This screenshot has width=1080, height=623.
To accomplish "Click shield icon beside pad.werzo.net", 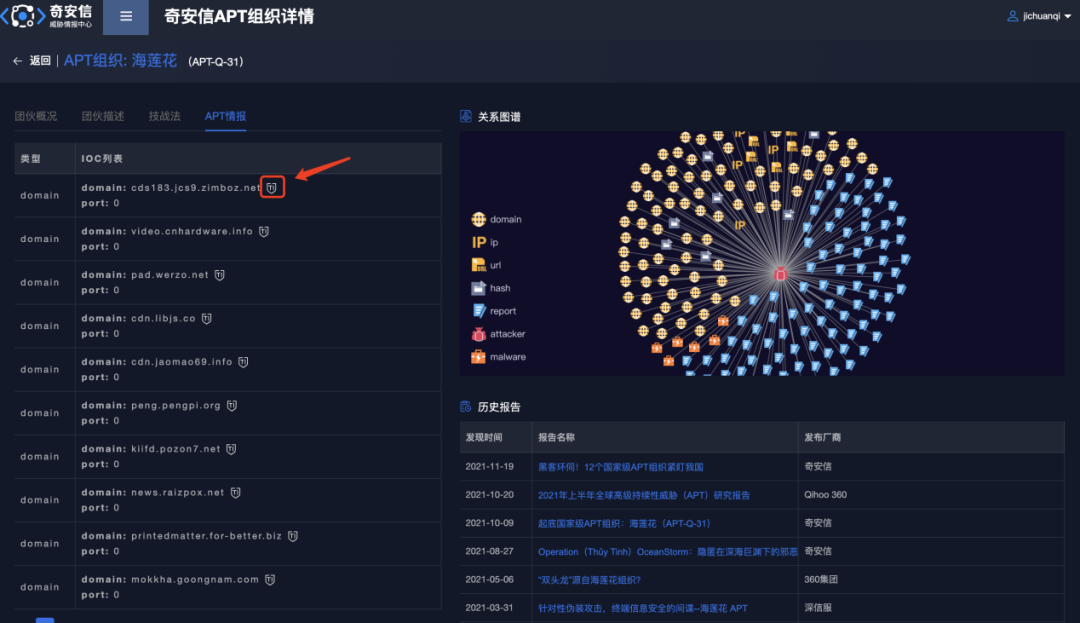I will coord(219,275).
